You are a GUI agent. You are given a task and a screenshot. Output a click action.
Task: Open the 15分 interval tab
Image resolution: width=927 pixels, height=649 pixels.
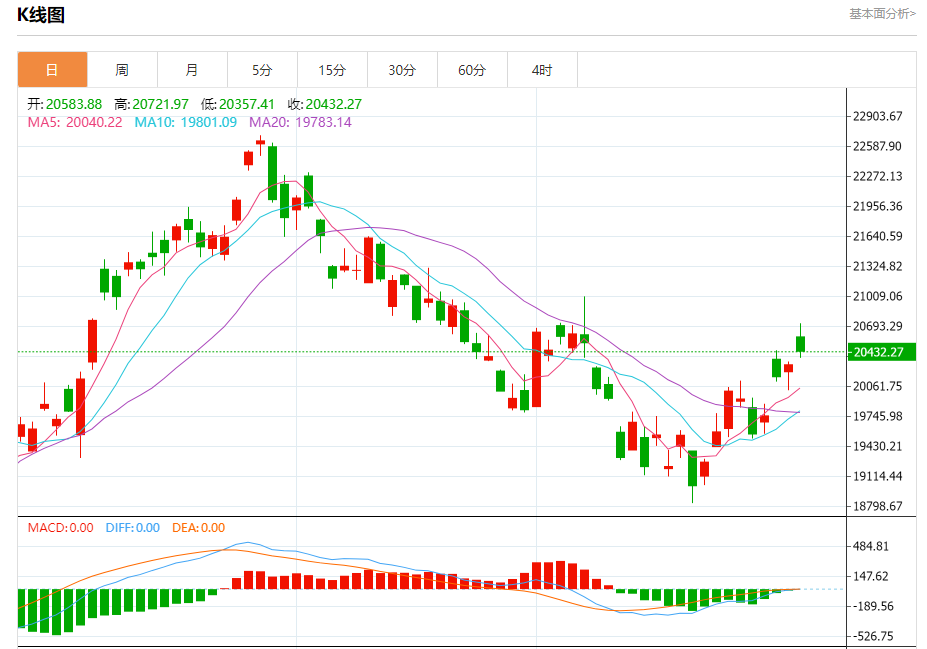tap(332, 70)
